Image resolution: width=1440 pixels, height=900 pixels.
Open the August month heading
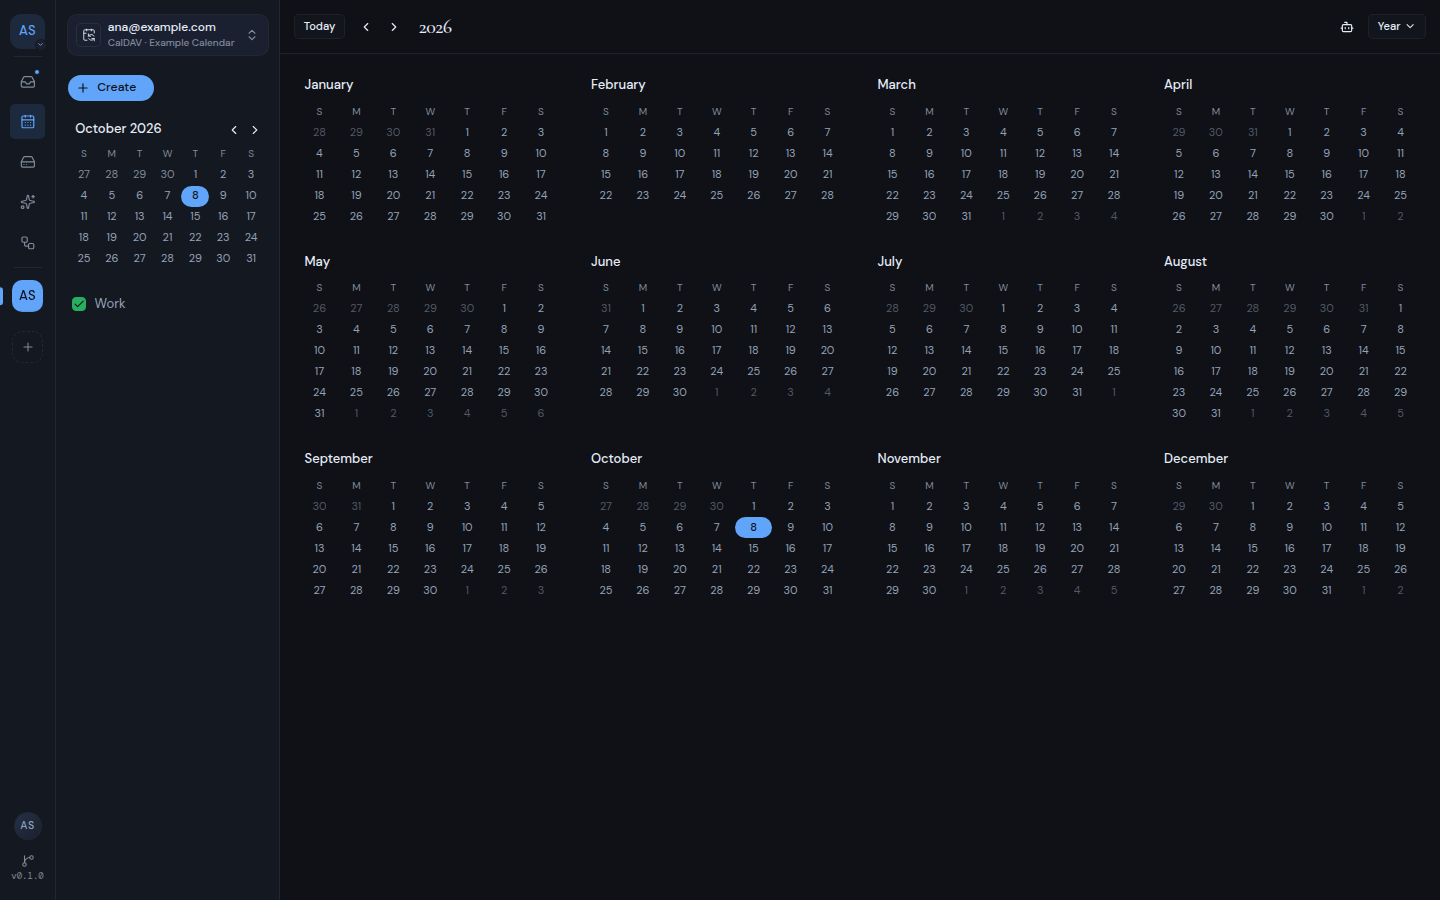click(1185, 262)
